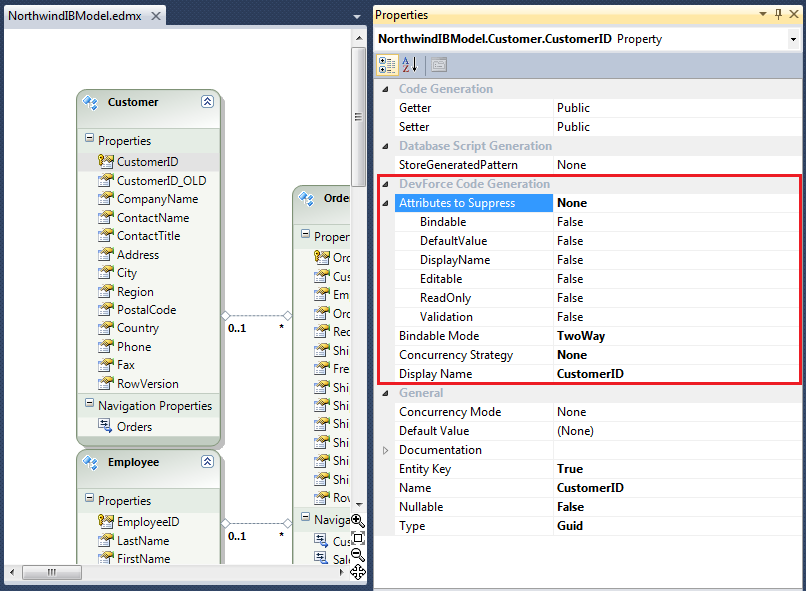The height and width of the screenshot is (614, 809).
Task: Collapse Database Script Generation category
Action: pos(385,147)
